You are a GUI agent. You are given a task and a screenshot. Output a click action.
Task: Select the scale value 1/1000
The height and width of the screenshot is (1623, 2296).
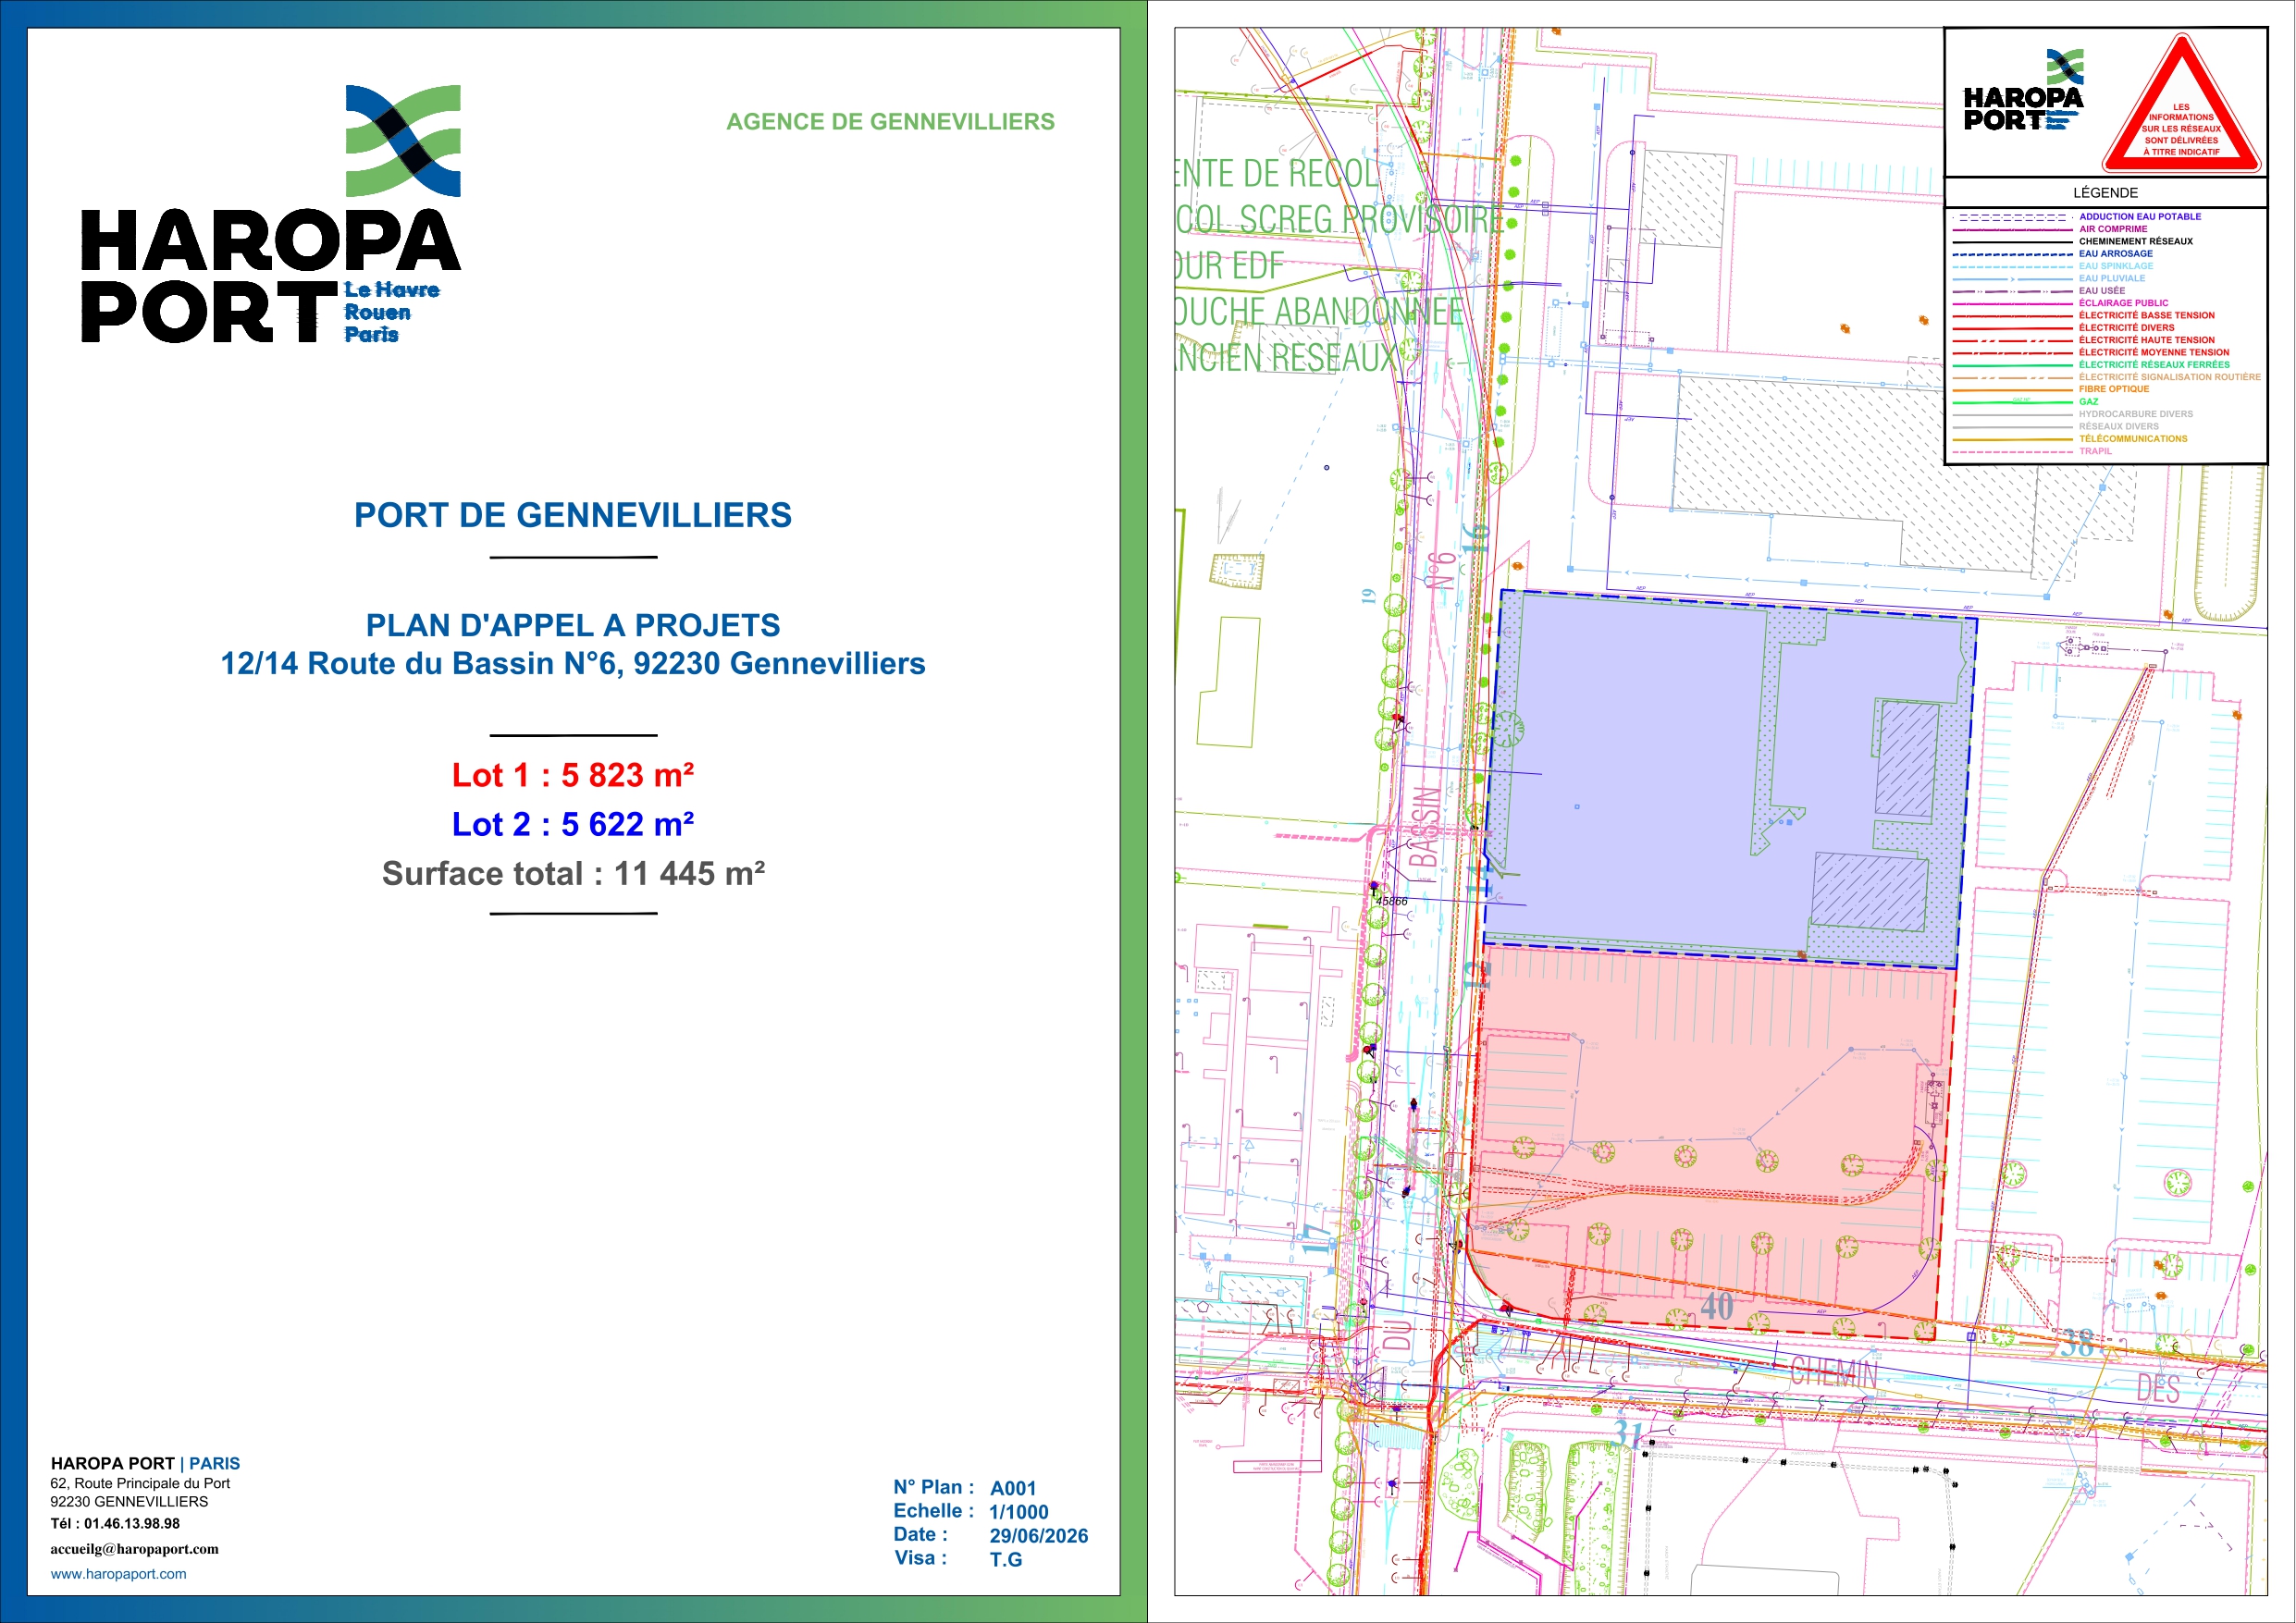1019,1512
